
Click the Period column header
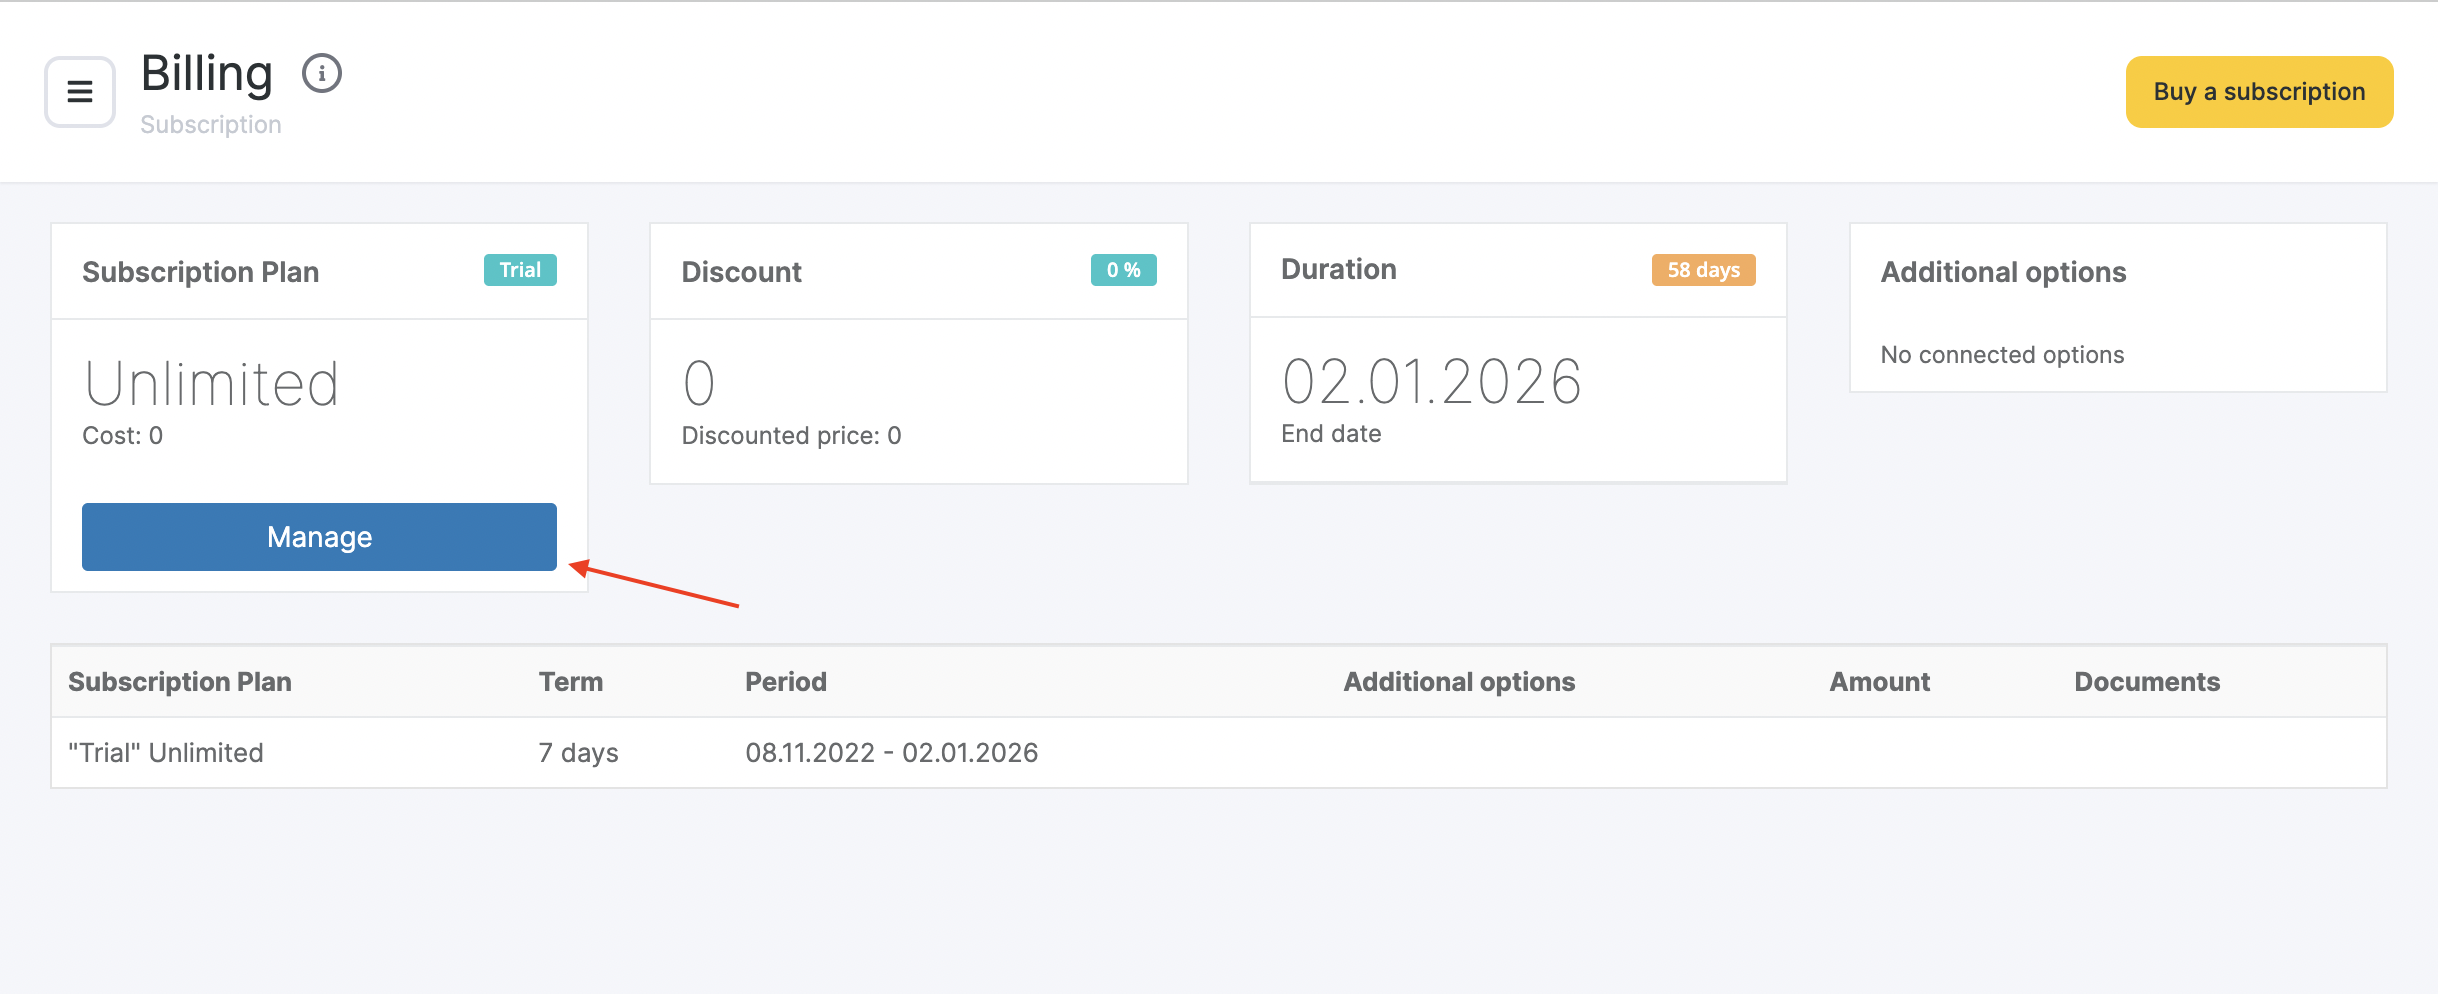point(785,682)
